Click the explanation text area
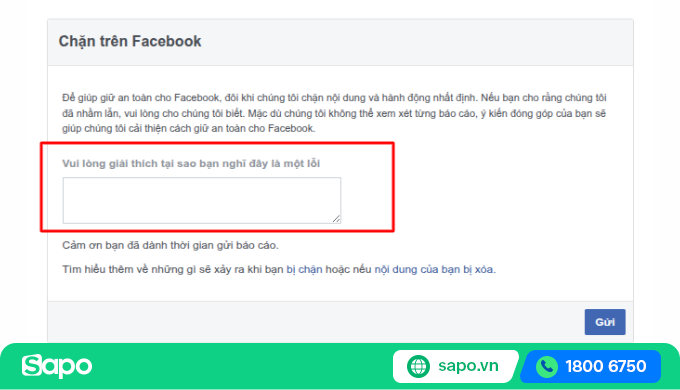This screenshot has height=390, width=680. (x=202, y=200)
